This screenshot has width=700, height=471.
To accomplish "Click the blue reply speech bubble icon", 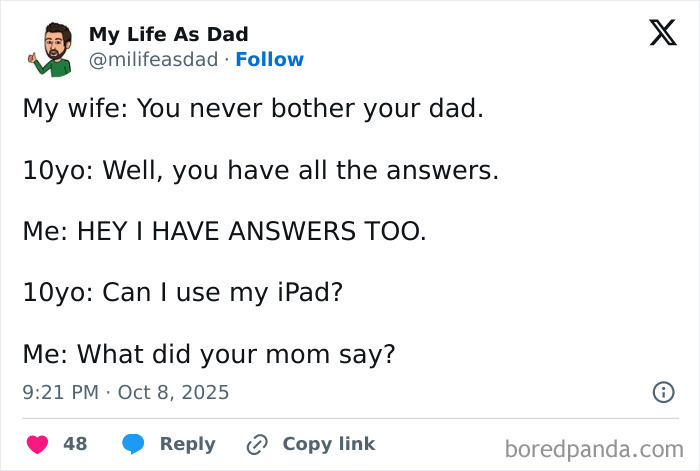I will click(133, 444).
